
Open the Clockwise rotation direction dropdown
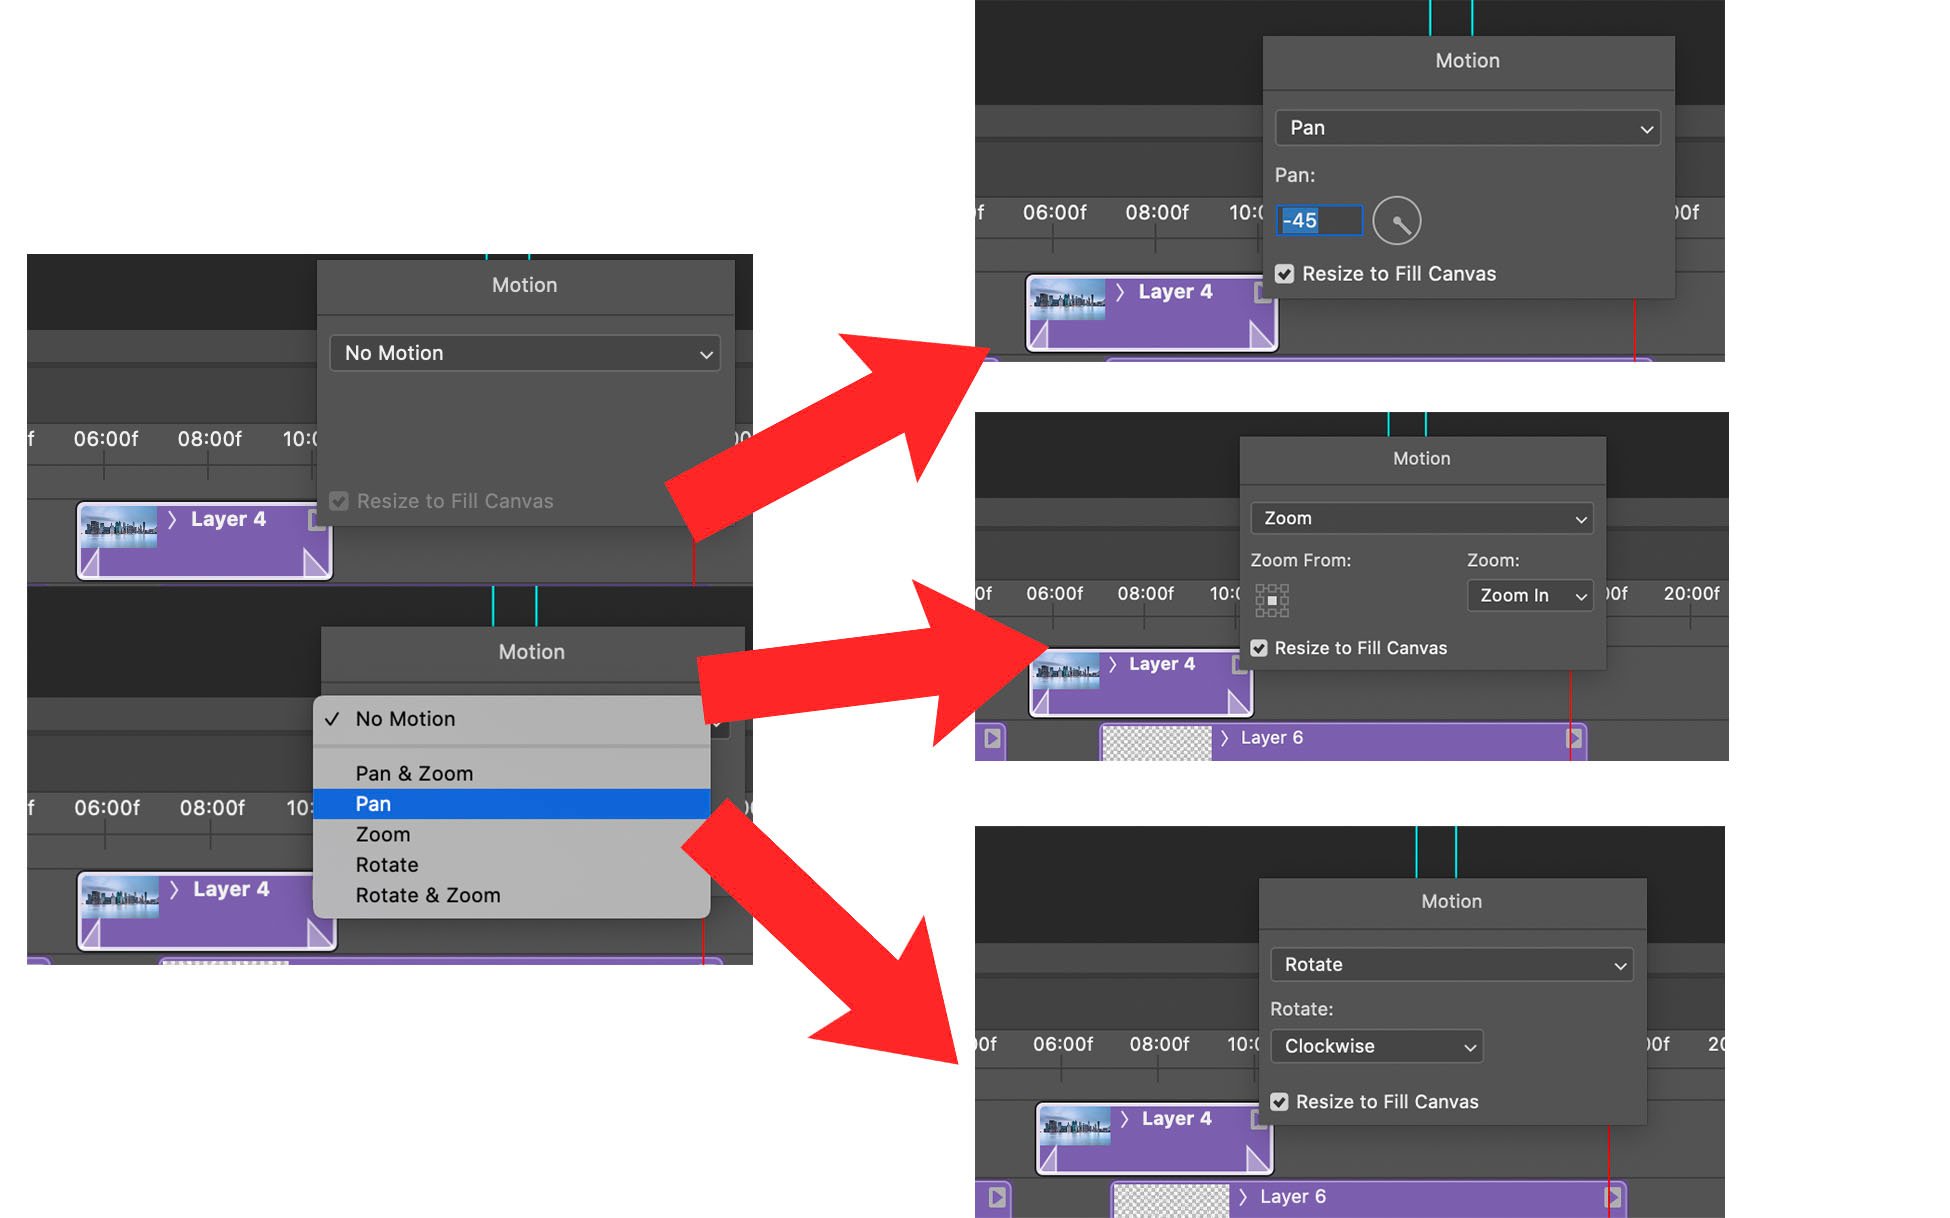1376,1046
